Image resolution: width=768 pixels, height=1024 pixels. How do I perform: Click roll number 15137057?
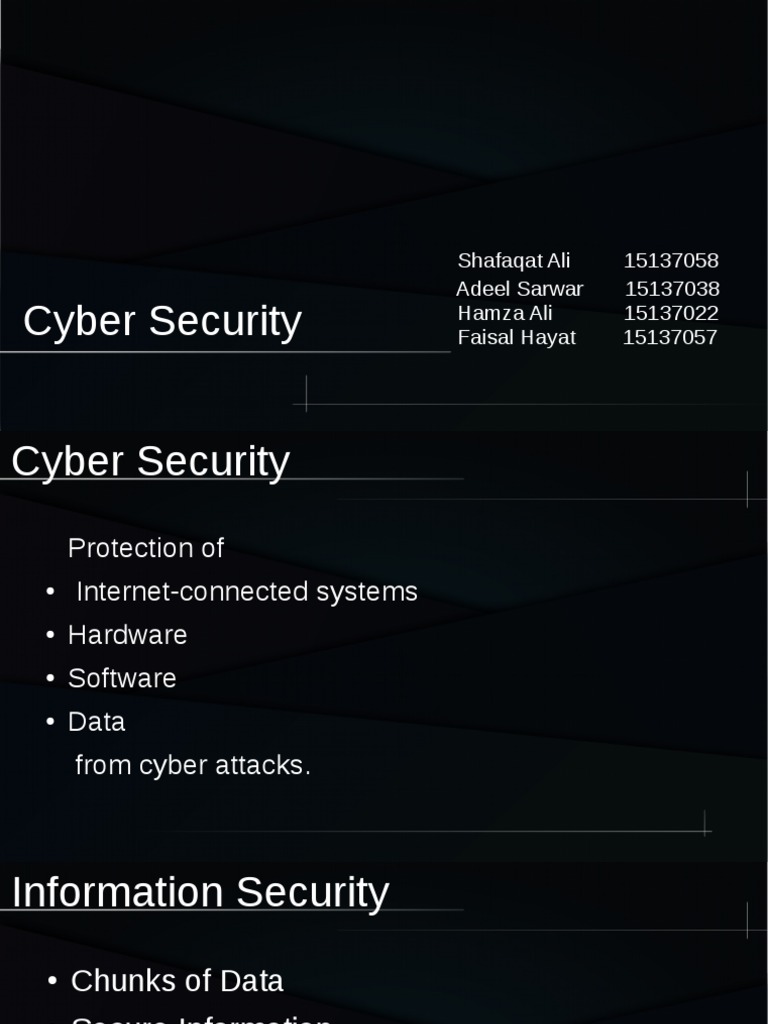670,337
